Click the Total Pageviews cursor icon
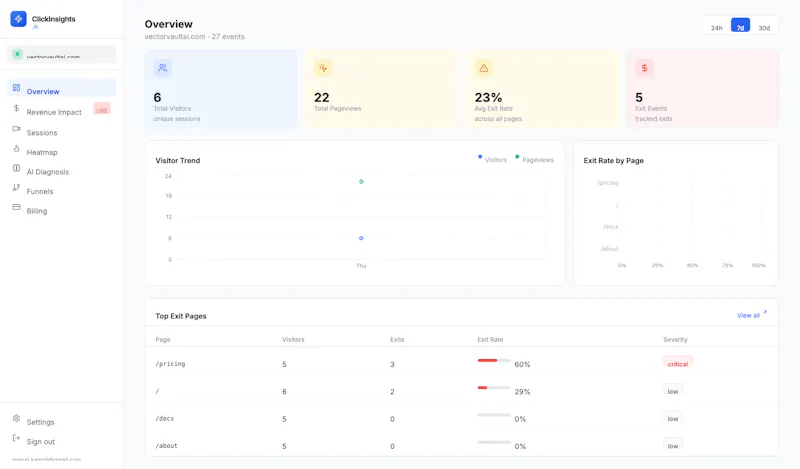Viewport: 800px width, 469px height. [323, 68]
